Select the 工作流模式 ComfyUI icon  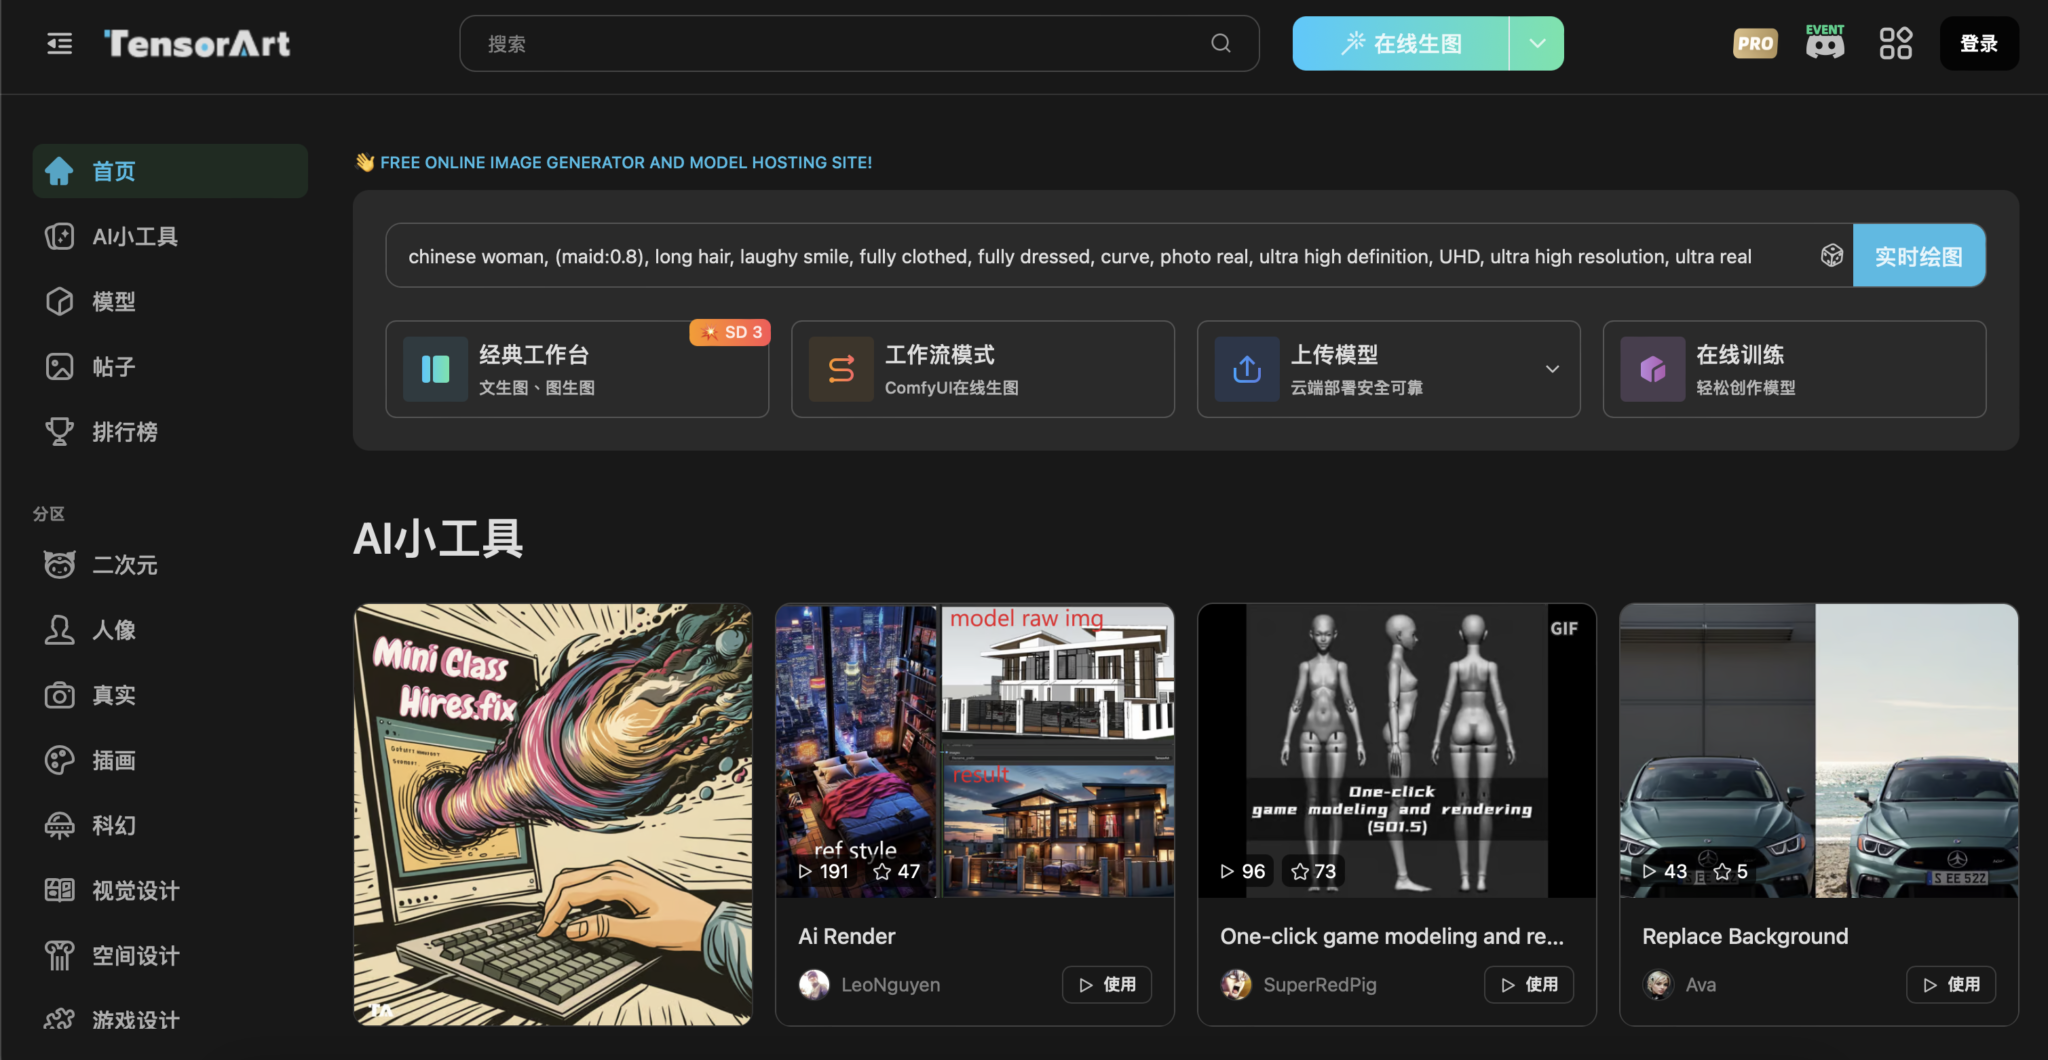click(840, 368)
